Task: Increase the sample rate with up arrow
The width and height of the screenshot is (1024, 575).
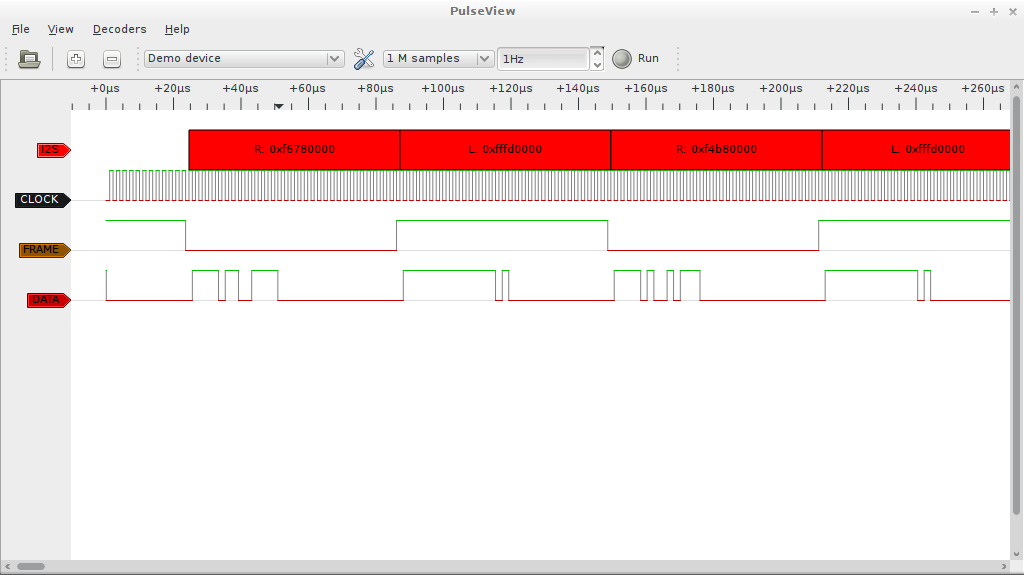Action: tap(597, 53)
